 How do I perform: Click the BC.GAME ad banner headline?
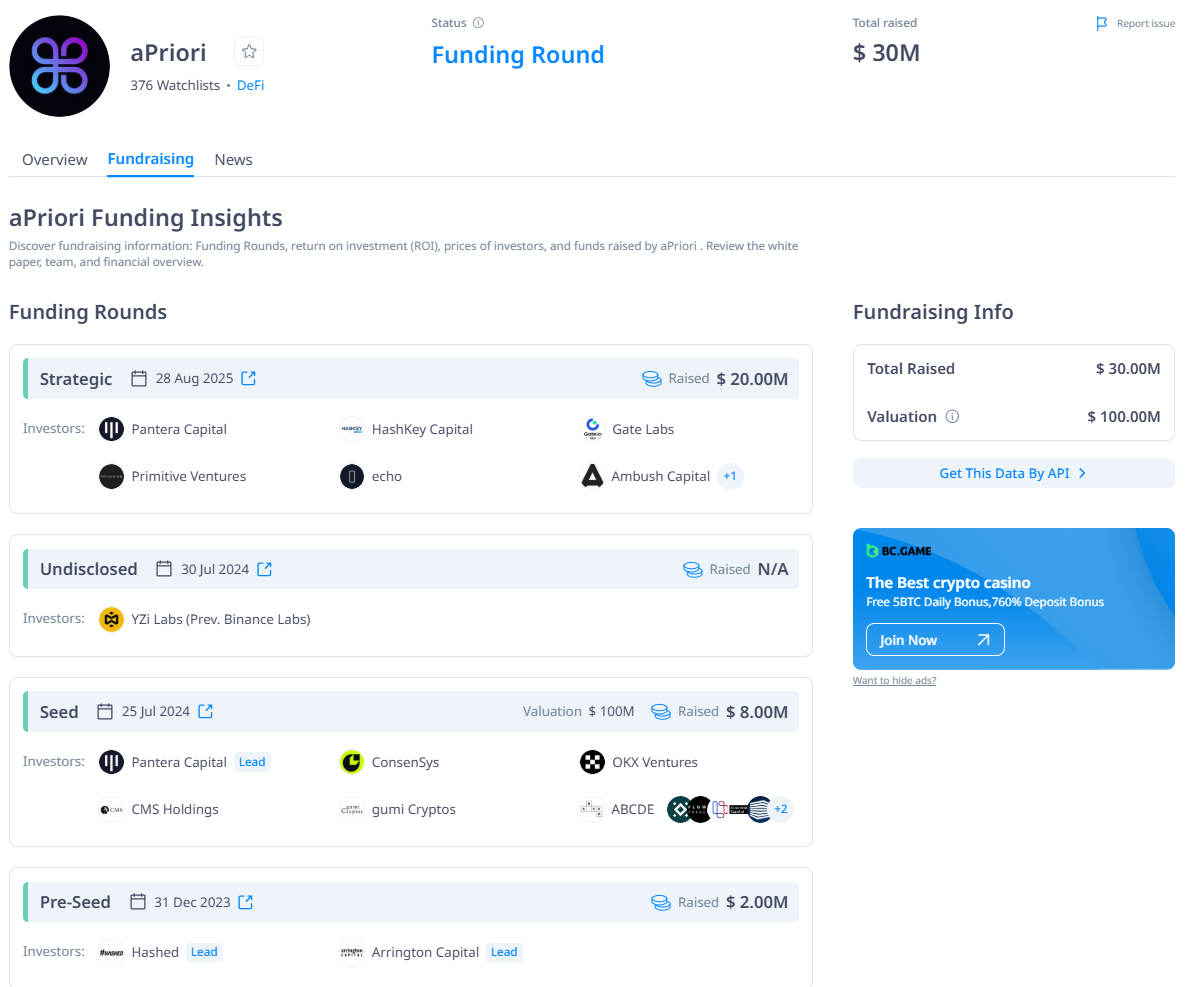pos(948,583)
